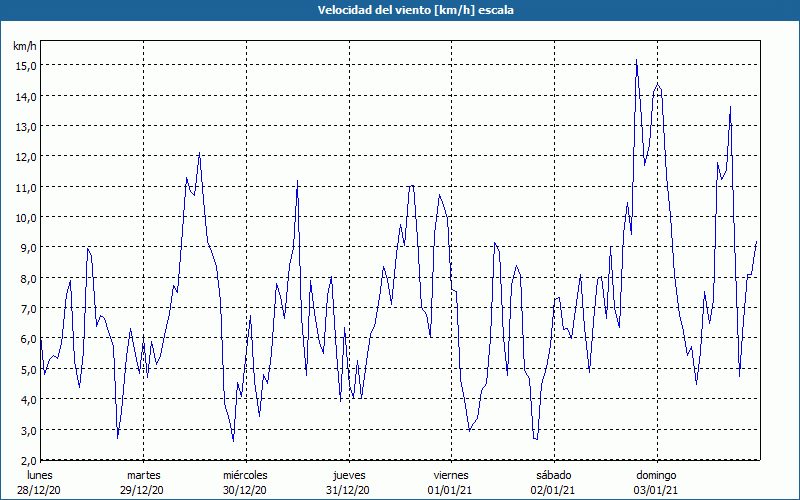800x500 pixels.
Task: Click the 'km/h' axis unit label
Action: (24, 46)
